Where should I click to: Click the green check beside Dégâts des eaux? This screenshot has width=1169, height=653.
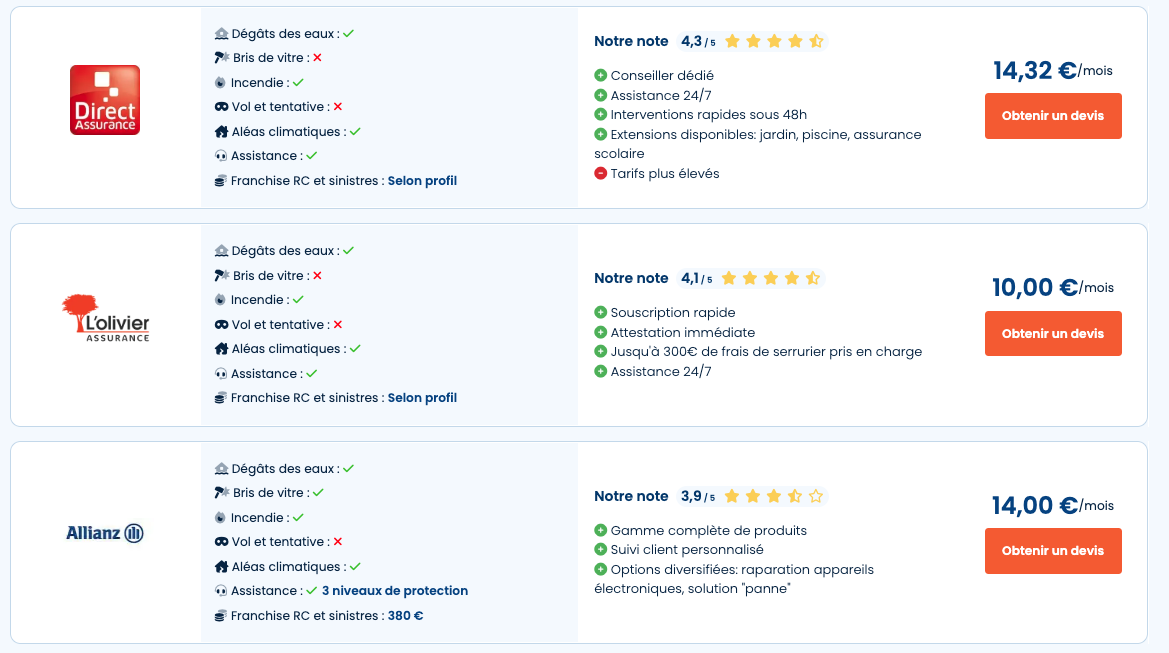click(x=349, y=32)
